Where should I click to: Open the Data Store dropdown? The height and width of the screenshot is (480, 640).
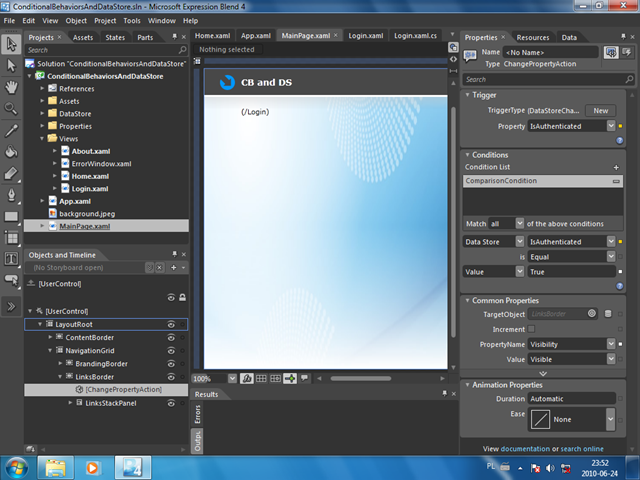[x=519, y=242]
